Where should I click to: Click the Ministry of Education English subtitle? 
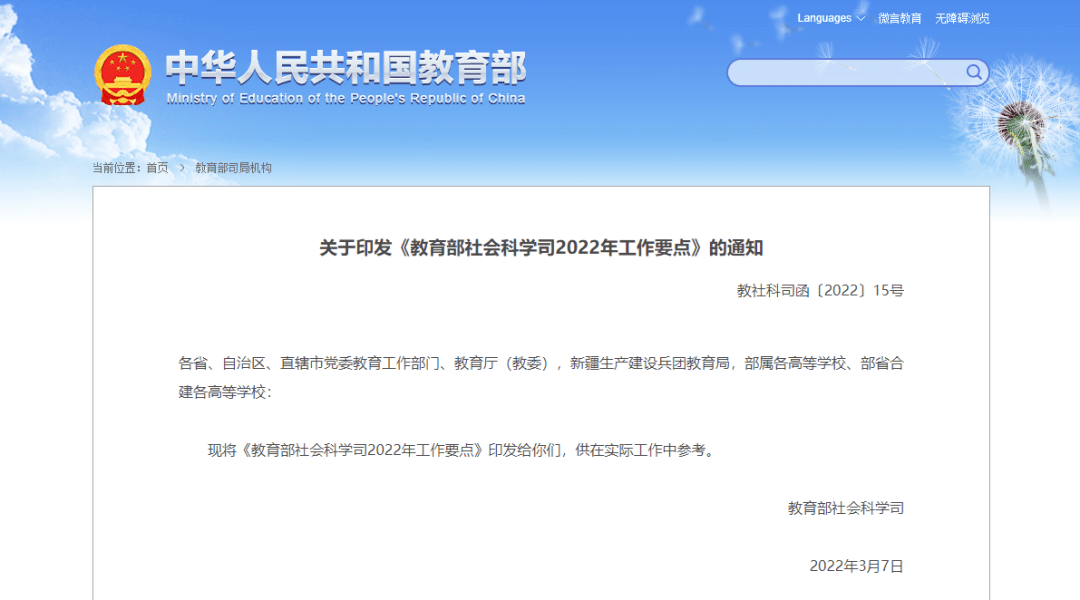346,99
